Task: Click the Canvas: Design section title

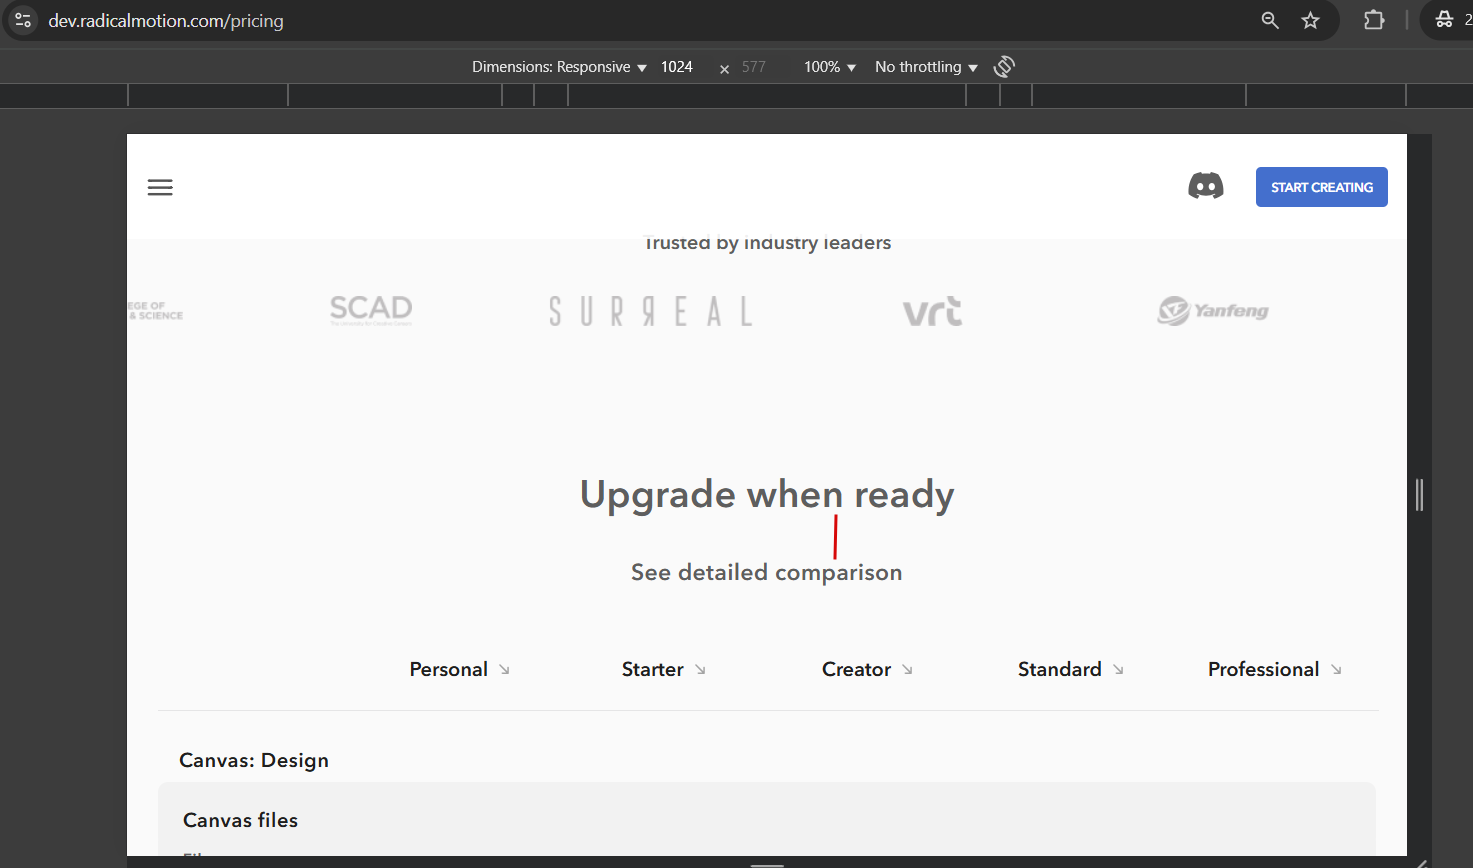Action: (254, 760)
